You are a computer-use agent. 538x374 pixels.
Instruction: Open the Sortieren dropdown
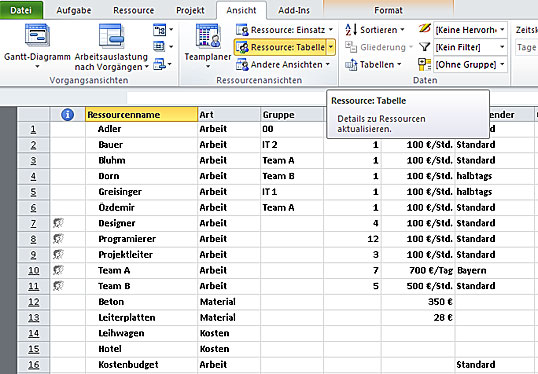375,30
